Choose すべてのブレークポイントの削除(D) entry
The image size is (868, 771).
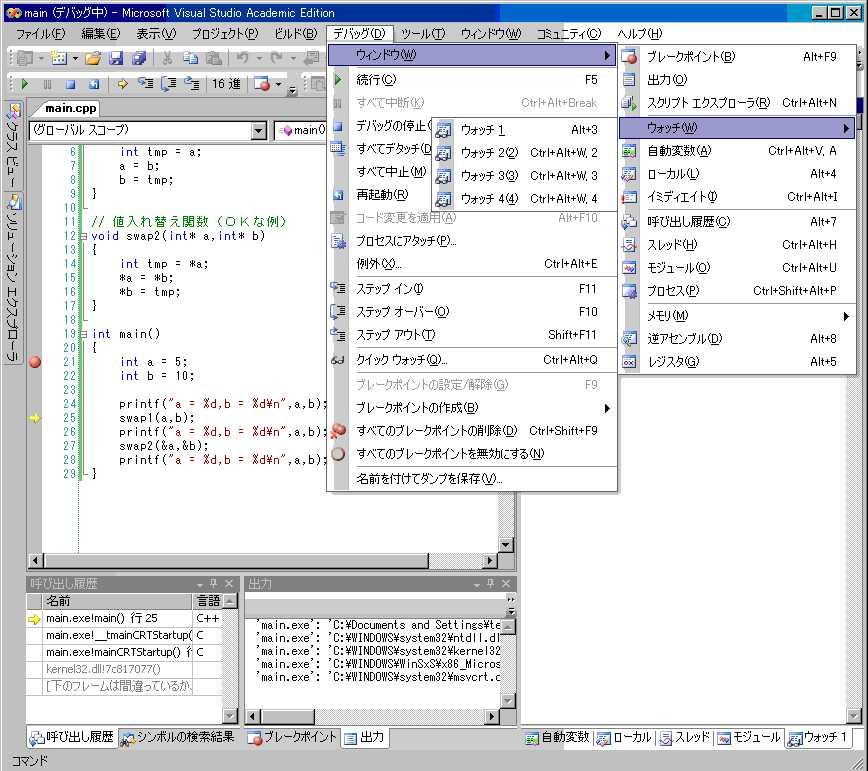472,431
